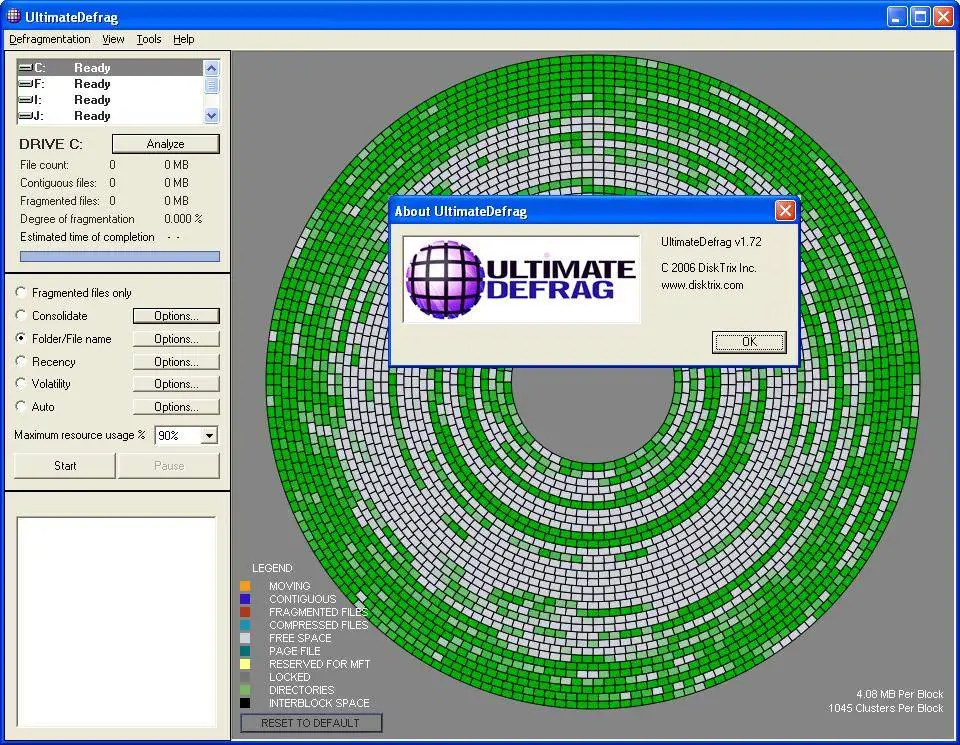Click the Start button
This screenshot has width=960, height=745.
65,466
